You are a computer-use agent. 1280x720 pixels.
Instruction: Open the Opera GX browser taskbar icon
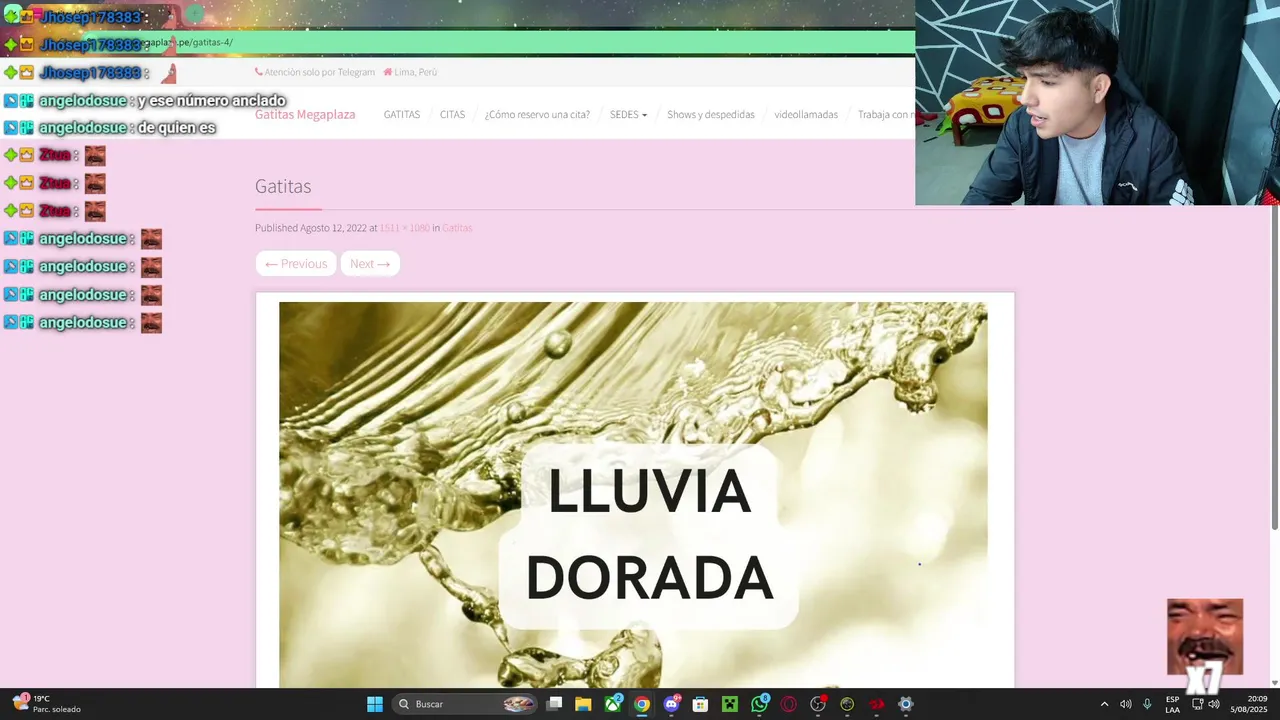pos(789,704)
